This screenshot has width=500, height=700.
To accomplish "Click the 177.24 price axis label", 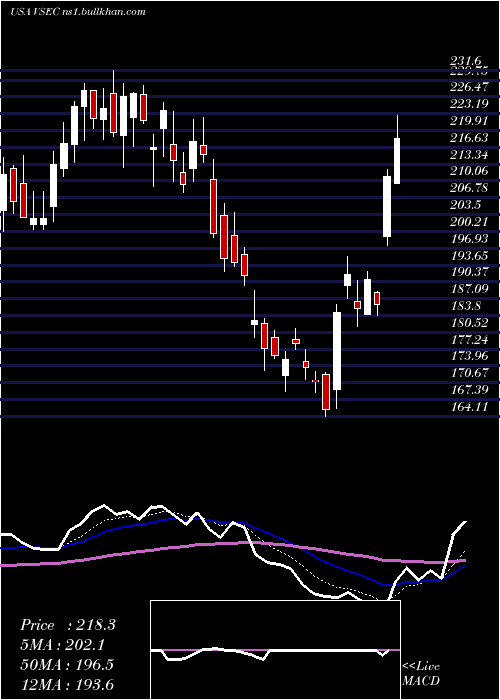I will (469, 340).
